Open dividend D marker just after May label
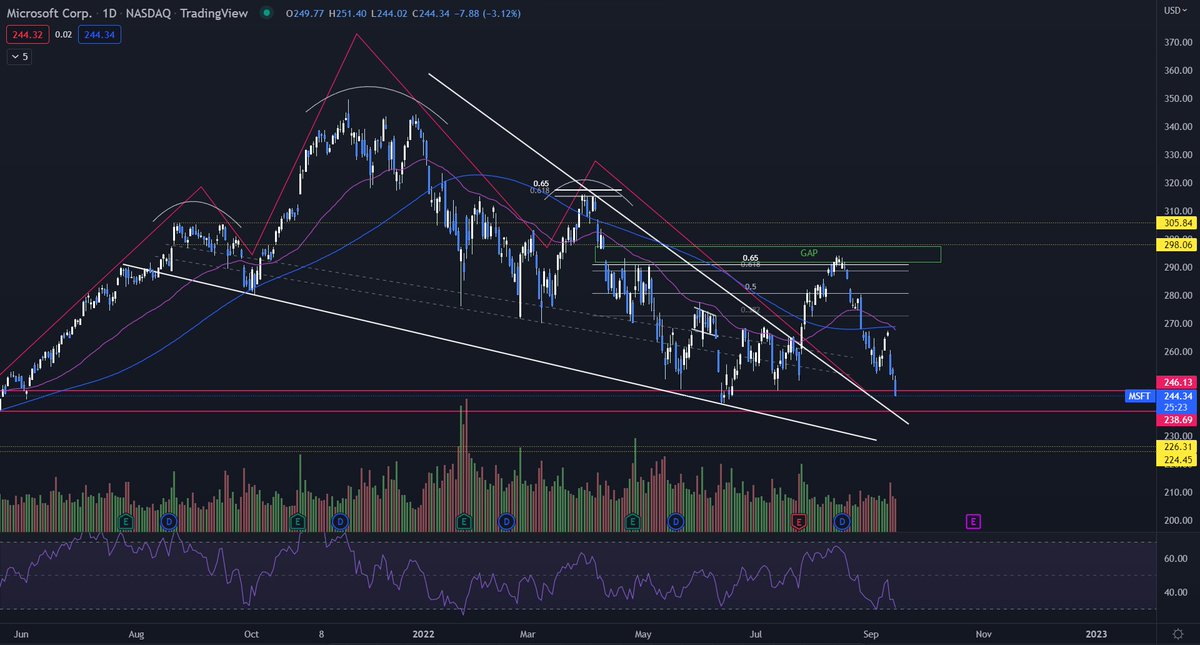Viewport: 1200px width, 645px height. pyautogui.click(x=676, y=521)
